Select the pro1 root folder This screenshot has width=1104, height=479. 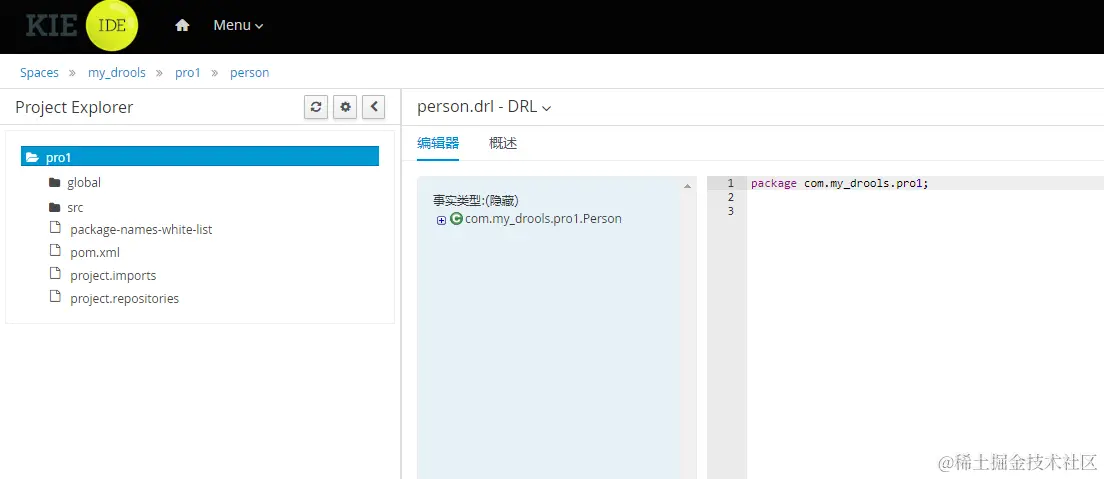200,156
